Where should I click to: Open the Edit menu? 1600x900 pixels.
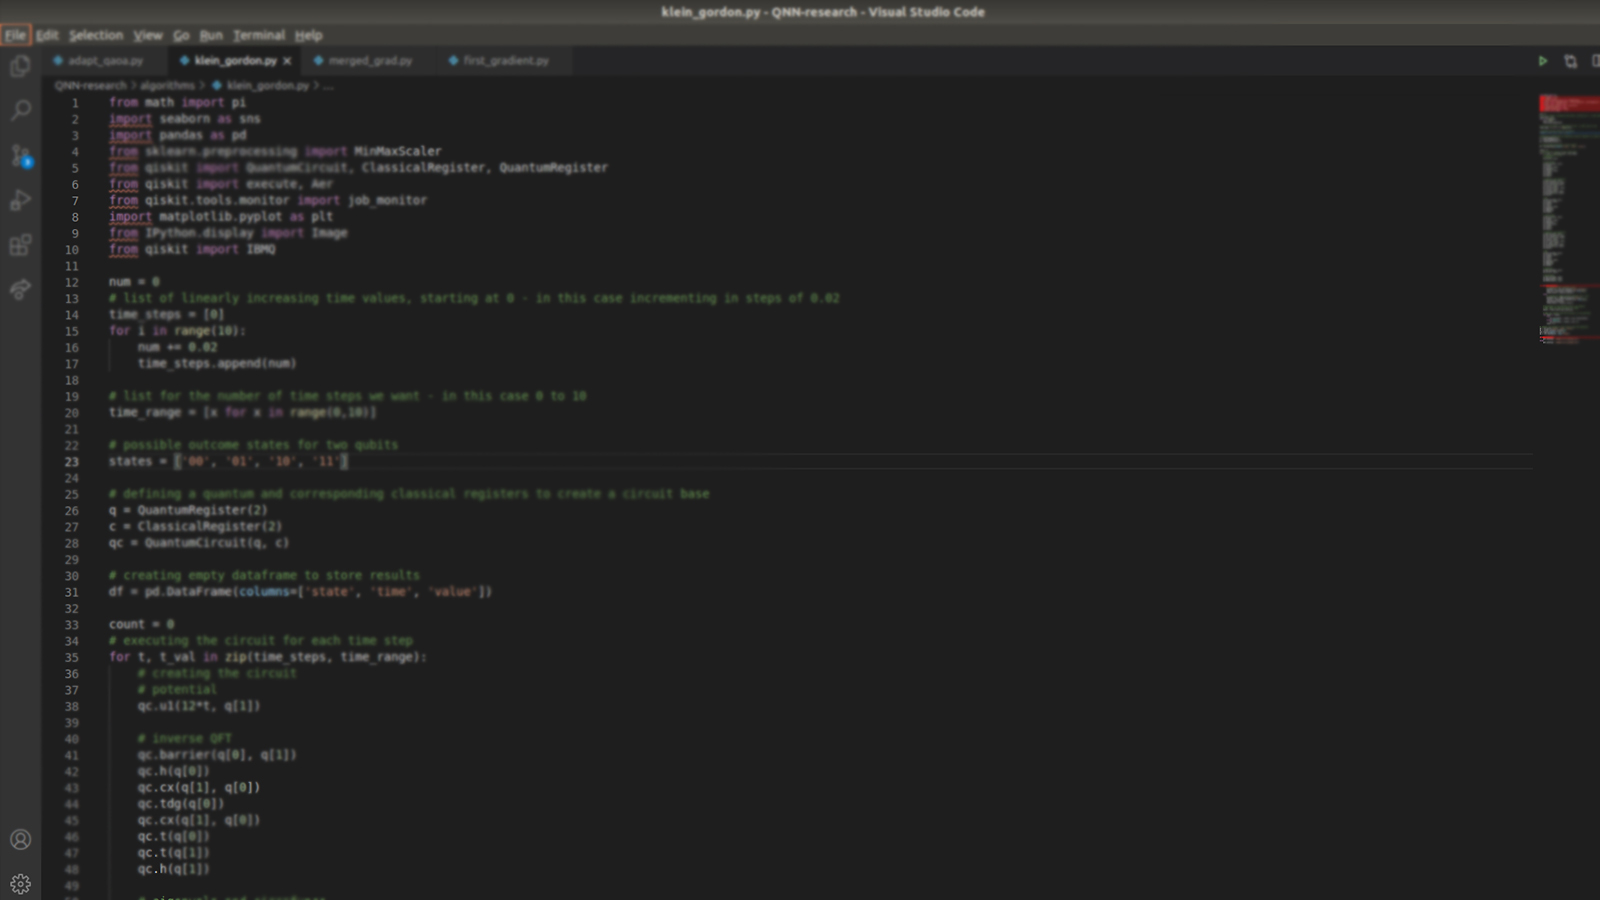pyautogui.click(x=47, y=35)
